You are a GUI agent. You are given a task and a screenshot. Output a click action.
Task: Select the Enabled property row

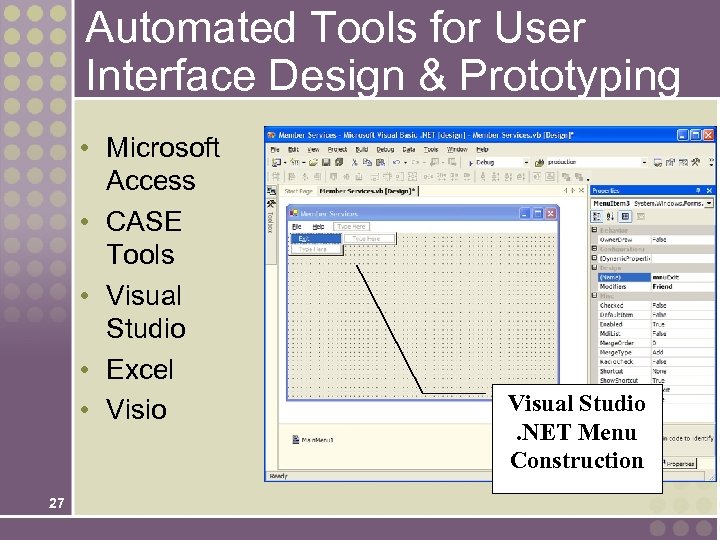(x=656, y=324)
